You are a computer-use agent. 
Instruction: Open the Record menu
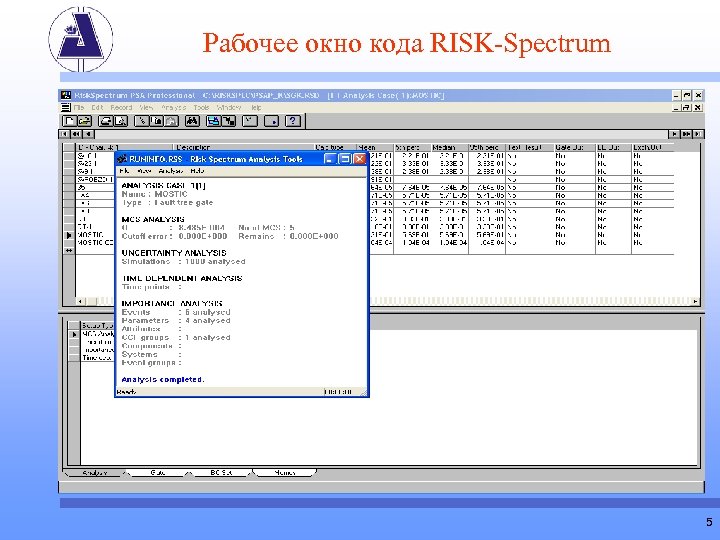coord(121,107)
